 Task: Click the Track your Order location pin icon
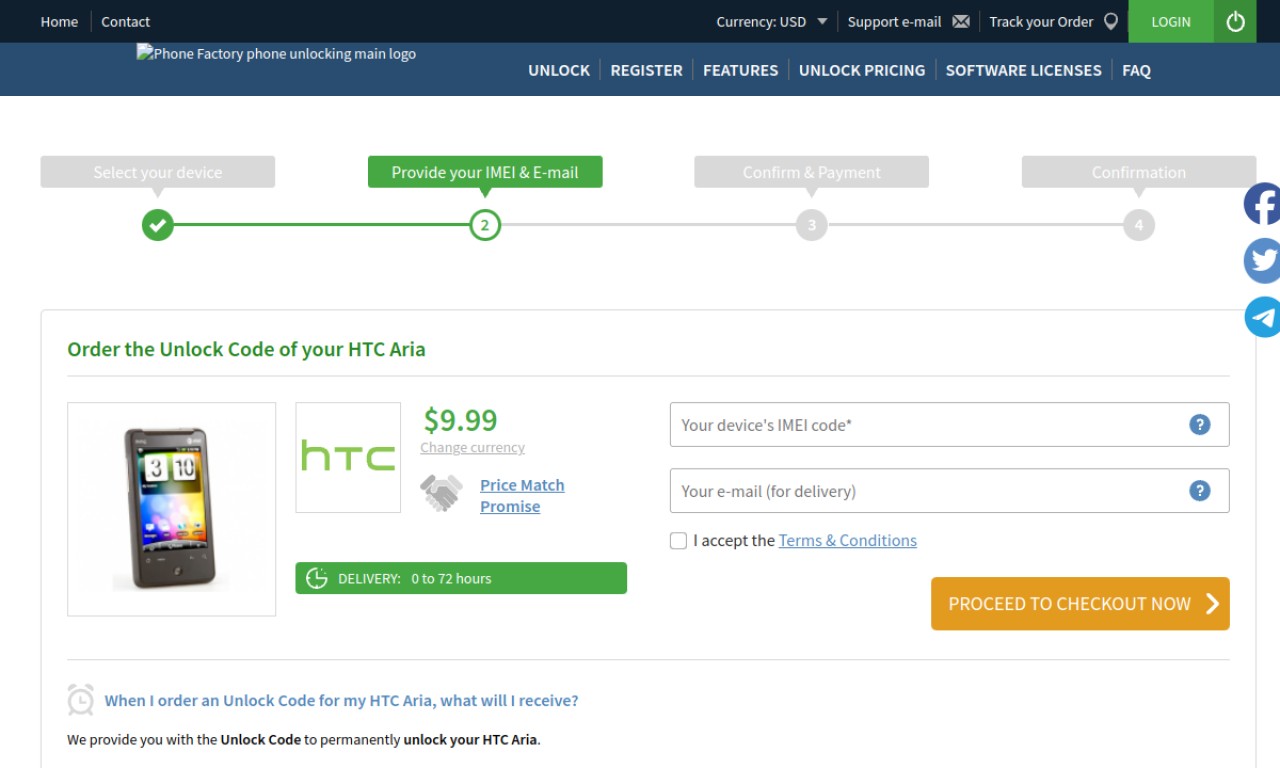[1110, 21]
